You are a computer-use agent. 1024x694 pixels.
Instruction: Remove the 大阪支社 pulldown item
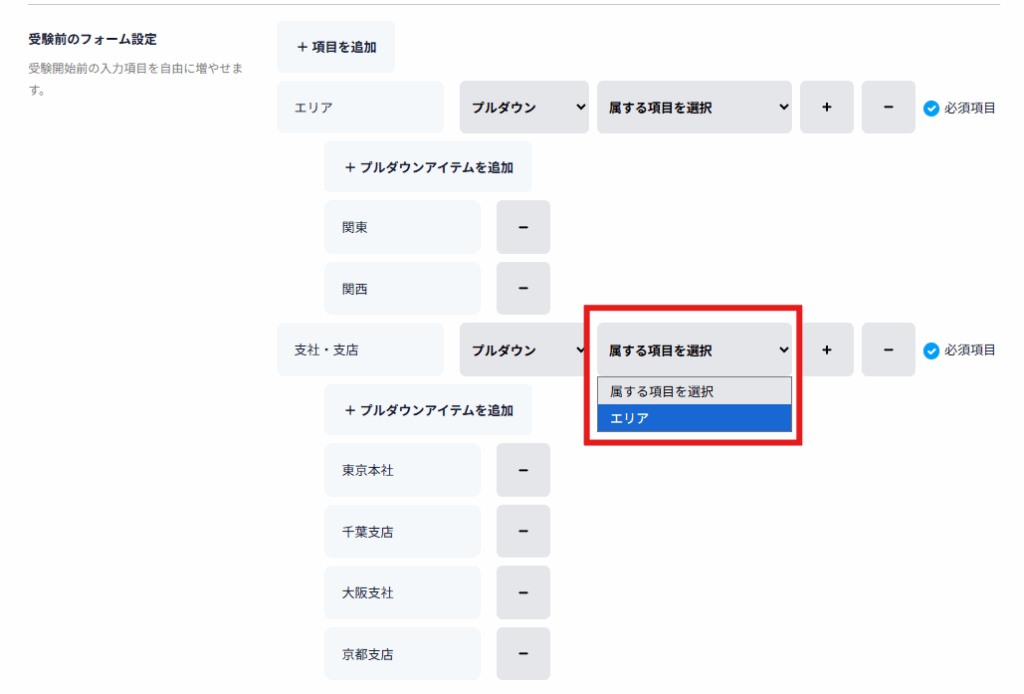523,593
